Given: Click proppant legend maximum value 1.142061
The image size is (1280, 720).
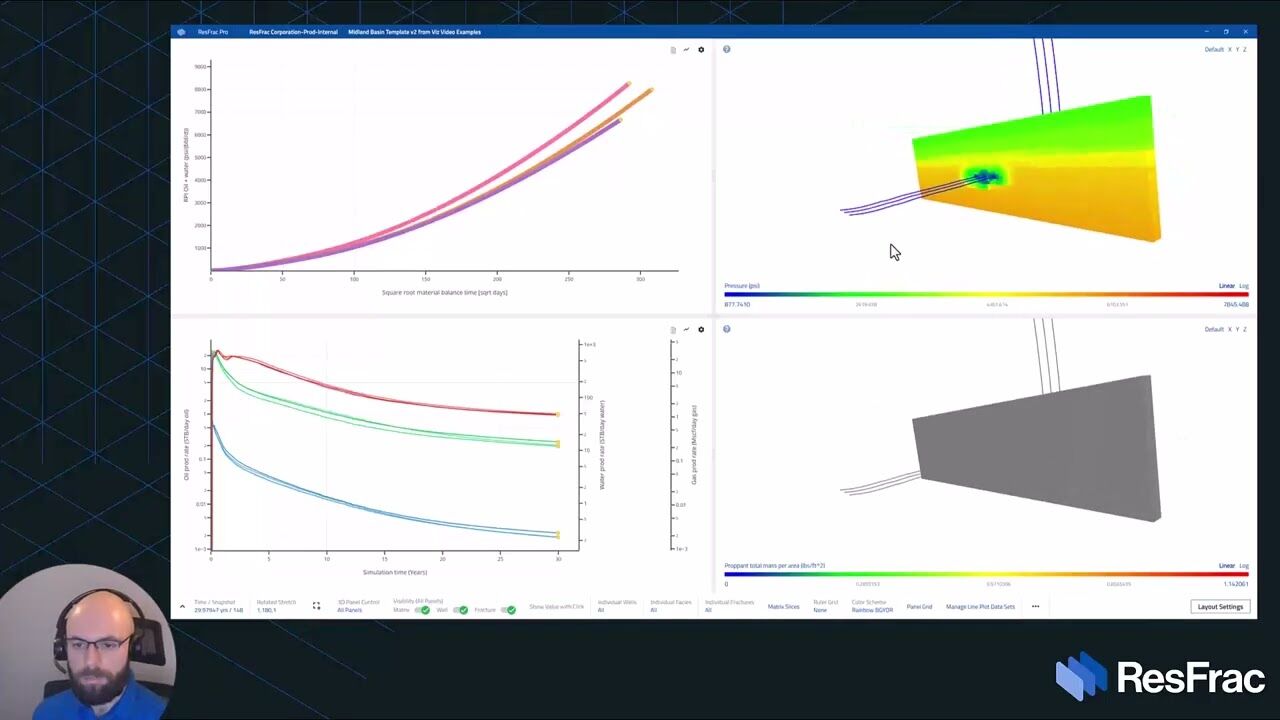Looking at the screenshot, I should point(1236,584).
